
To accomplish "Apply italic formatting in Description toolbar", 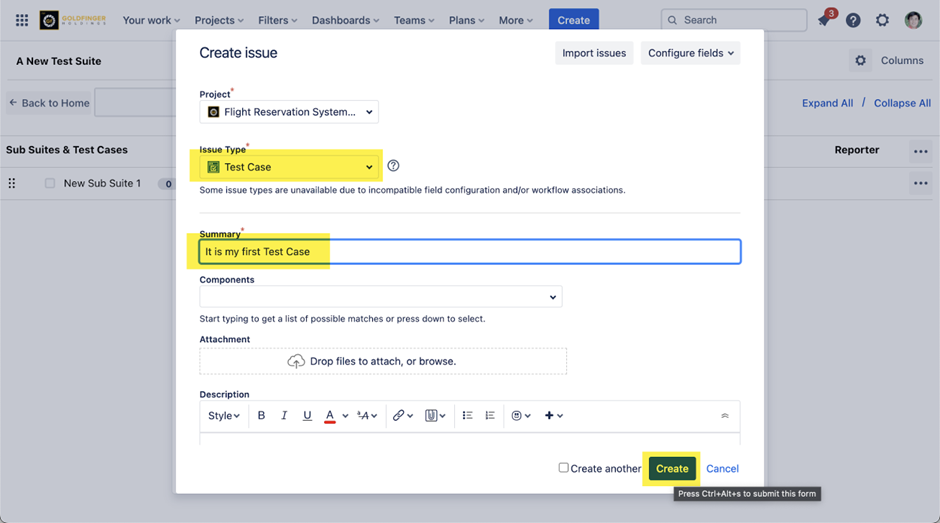I will tap(284, 416).
